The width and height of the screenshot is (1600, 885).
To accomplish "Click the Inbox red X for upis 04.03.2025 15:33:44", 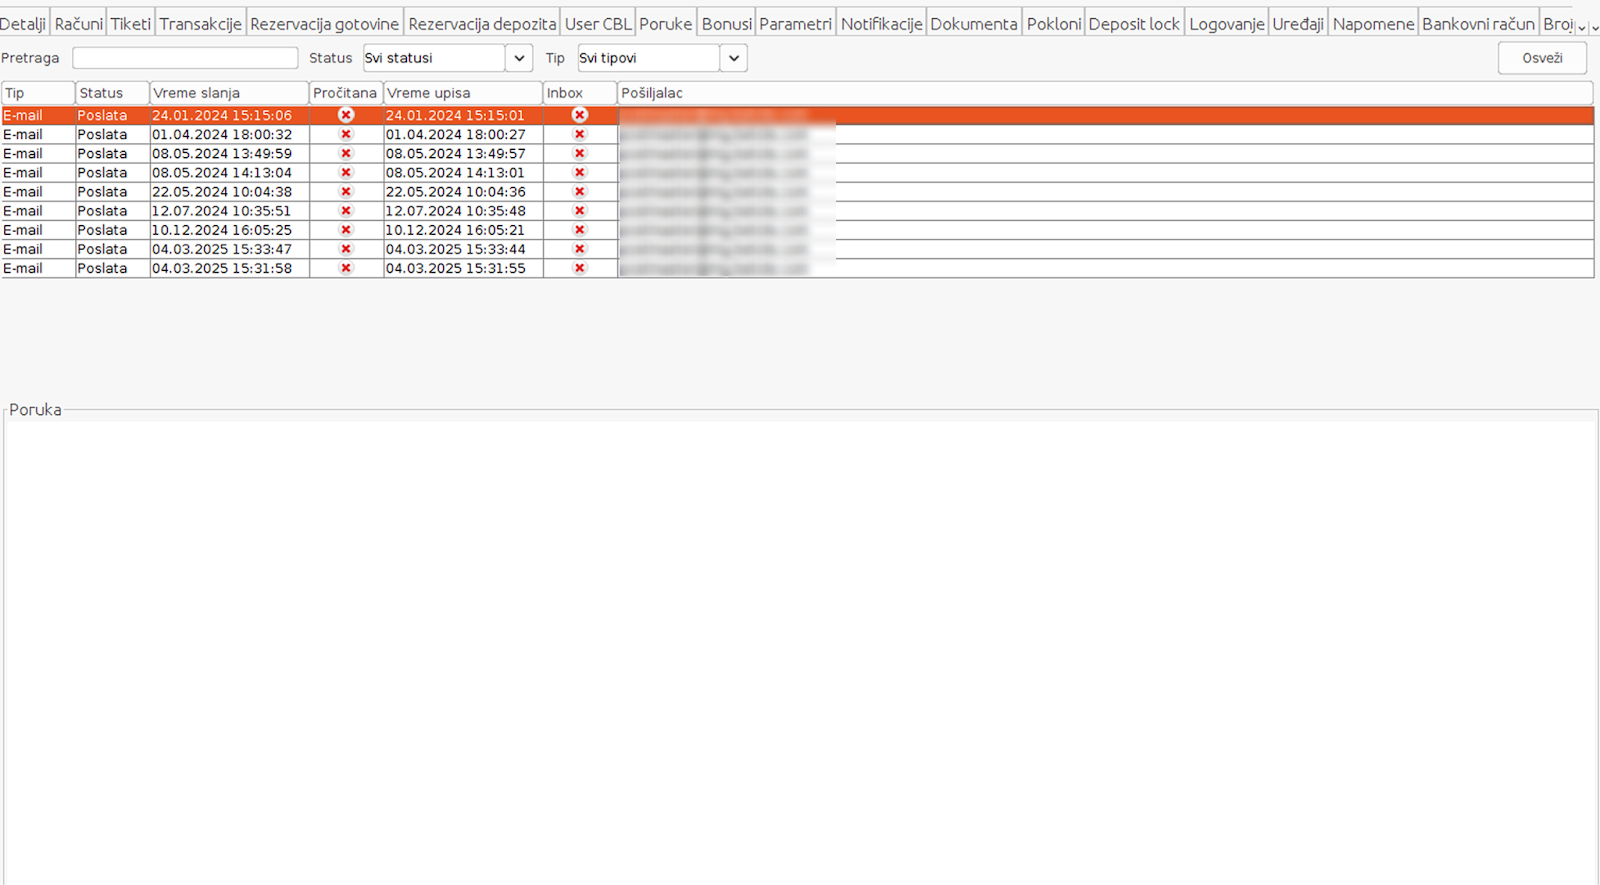I will (x=579, y=249).
